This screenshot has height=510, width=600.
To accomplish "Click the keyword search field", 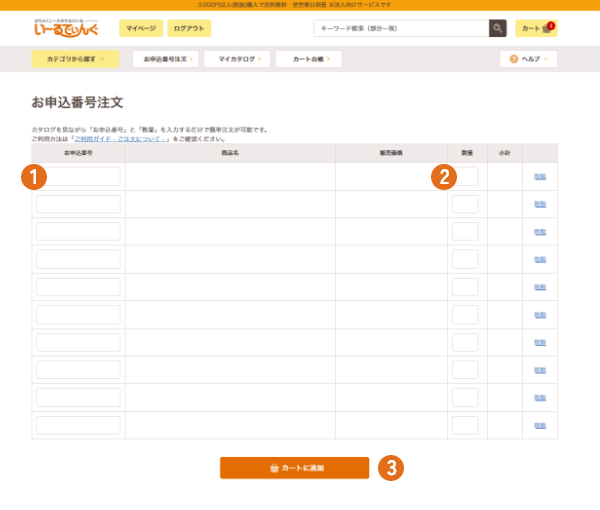I will 400,28.
